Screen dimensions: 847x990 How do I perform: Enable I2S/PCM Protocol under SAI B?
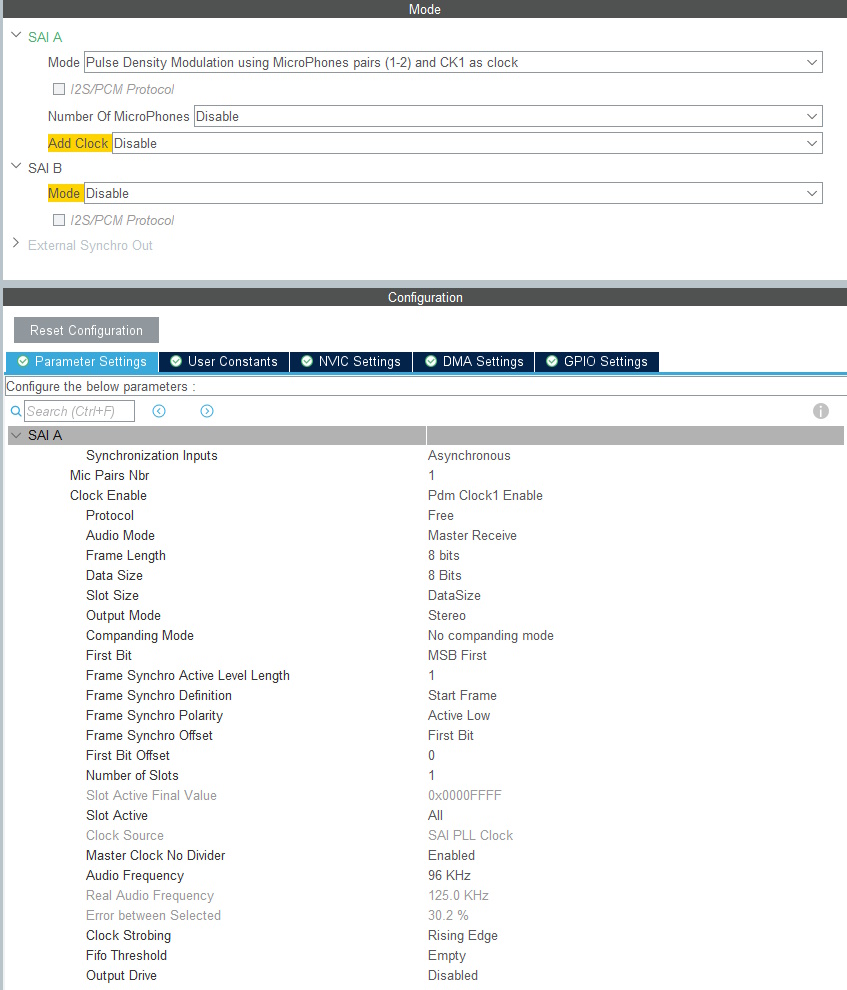[x=58, y=220]
